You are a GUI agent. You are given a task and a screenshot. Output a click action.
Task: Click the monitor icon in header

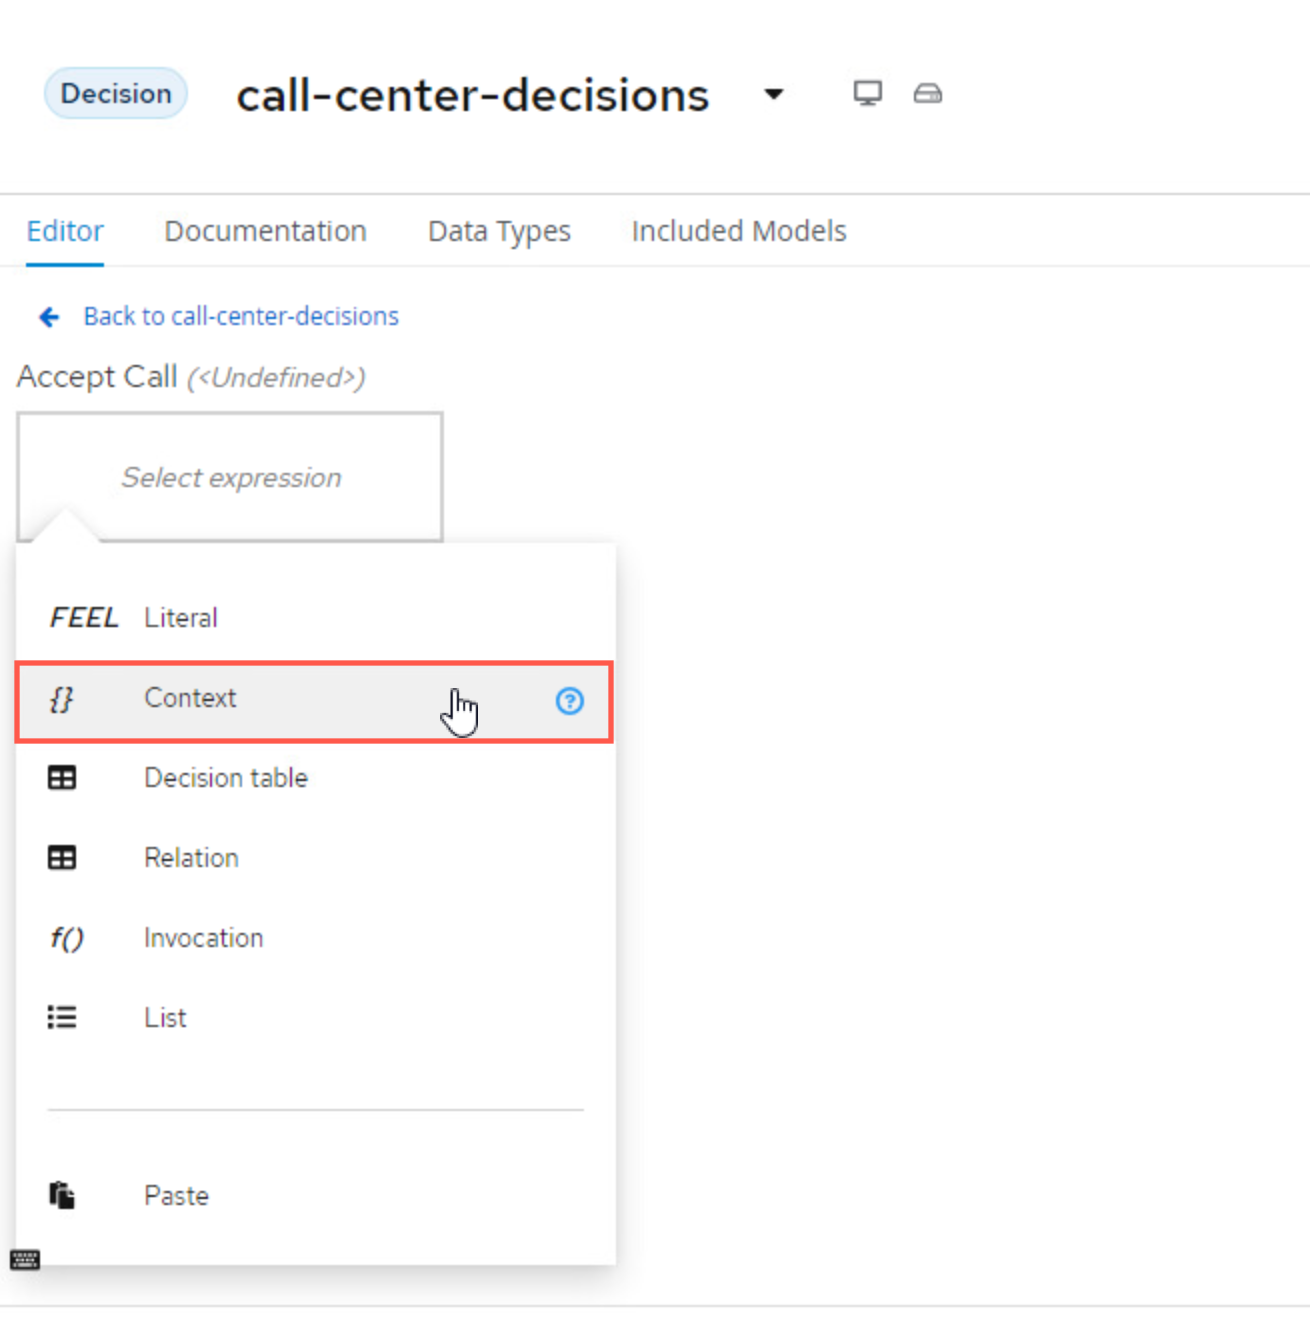pyautogui.click(x=867, y=94)
